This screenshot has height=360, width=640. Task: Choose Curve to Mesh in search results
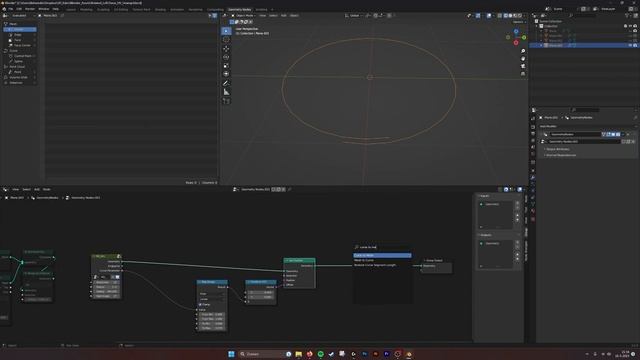pos(382,256)
